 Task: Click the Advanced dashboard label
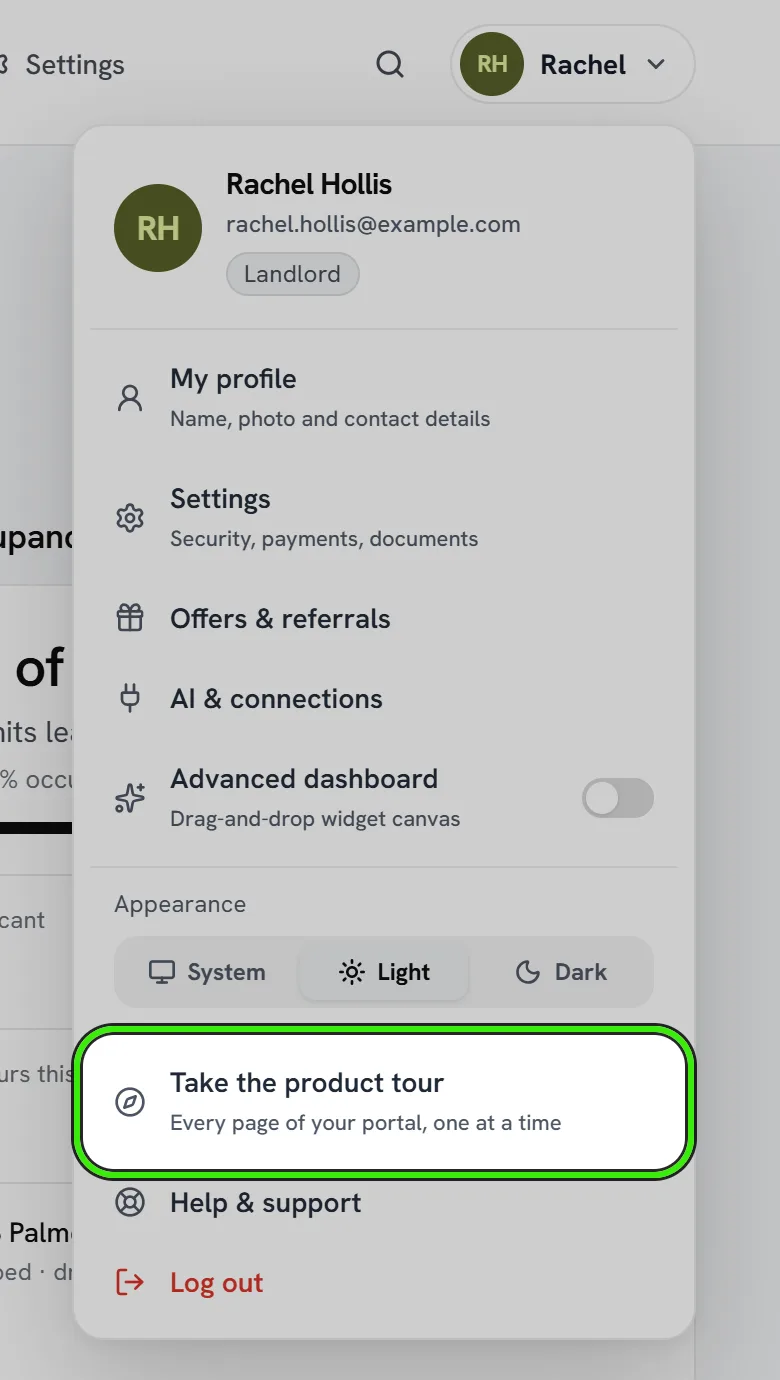click(x=304, y=779)
